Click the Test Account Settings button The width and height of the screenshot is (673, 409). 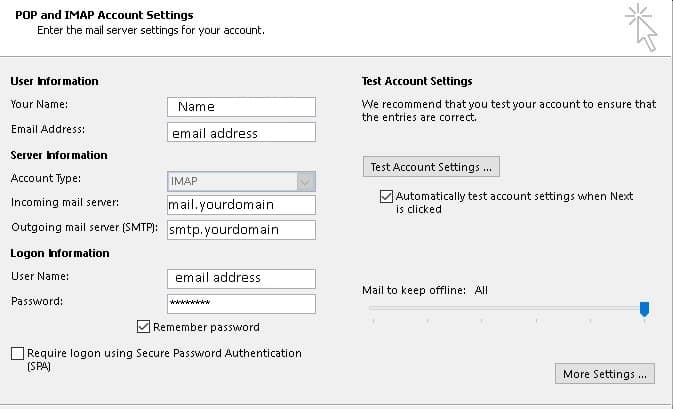[431, 167]
